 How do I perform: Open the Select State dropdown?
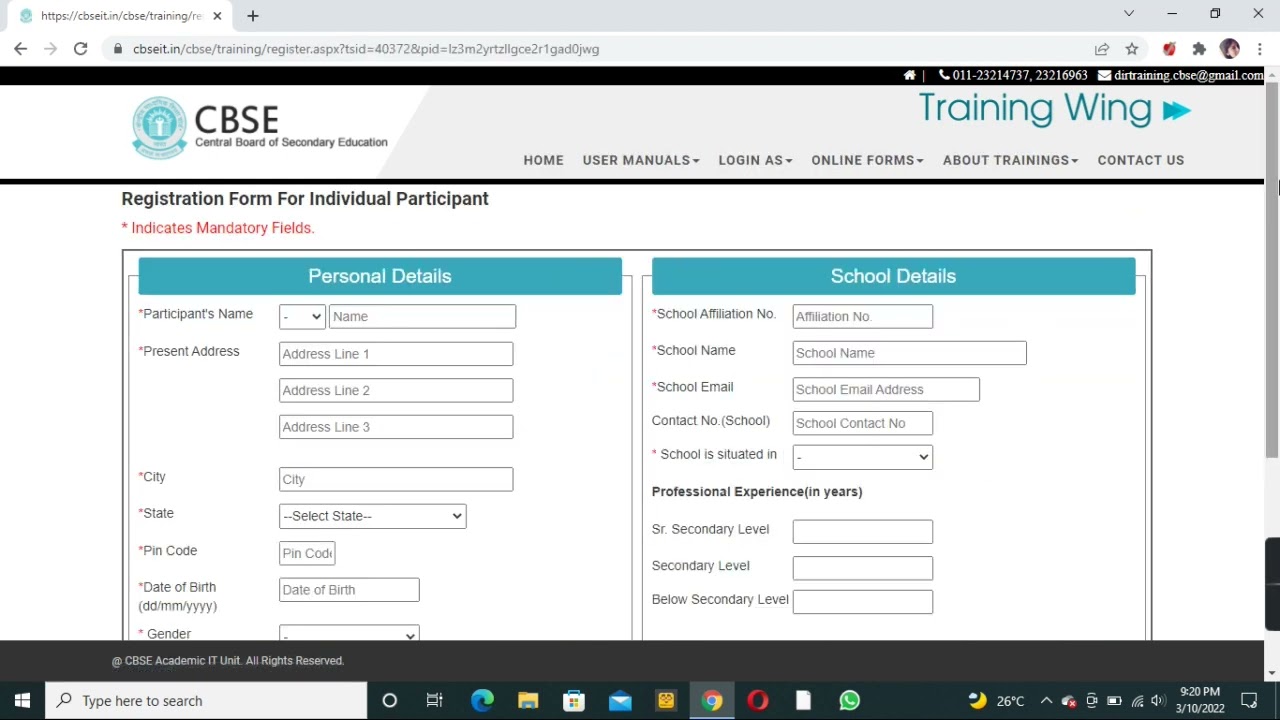click(x=373, y=516)
